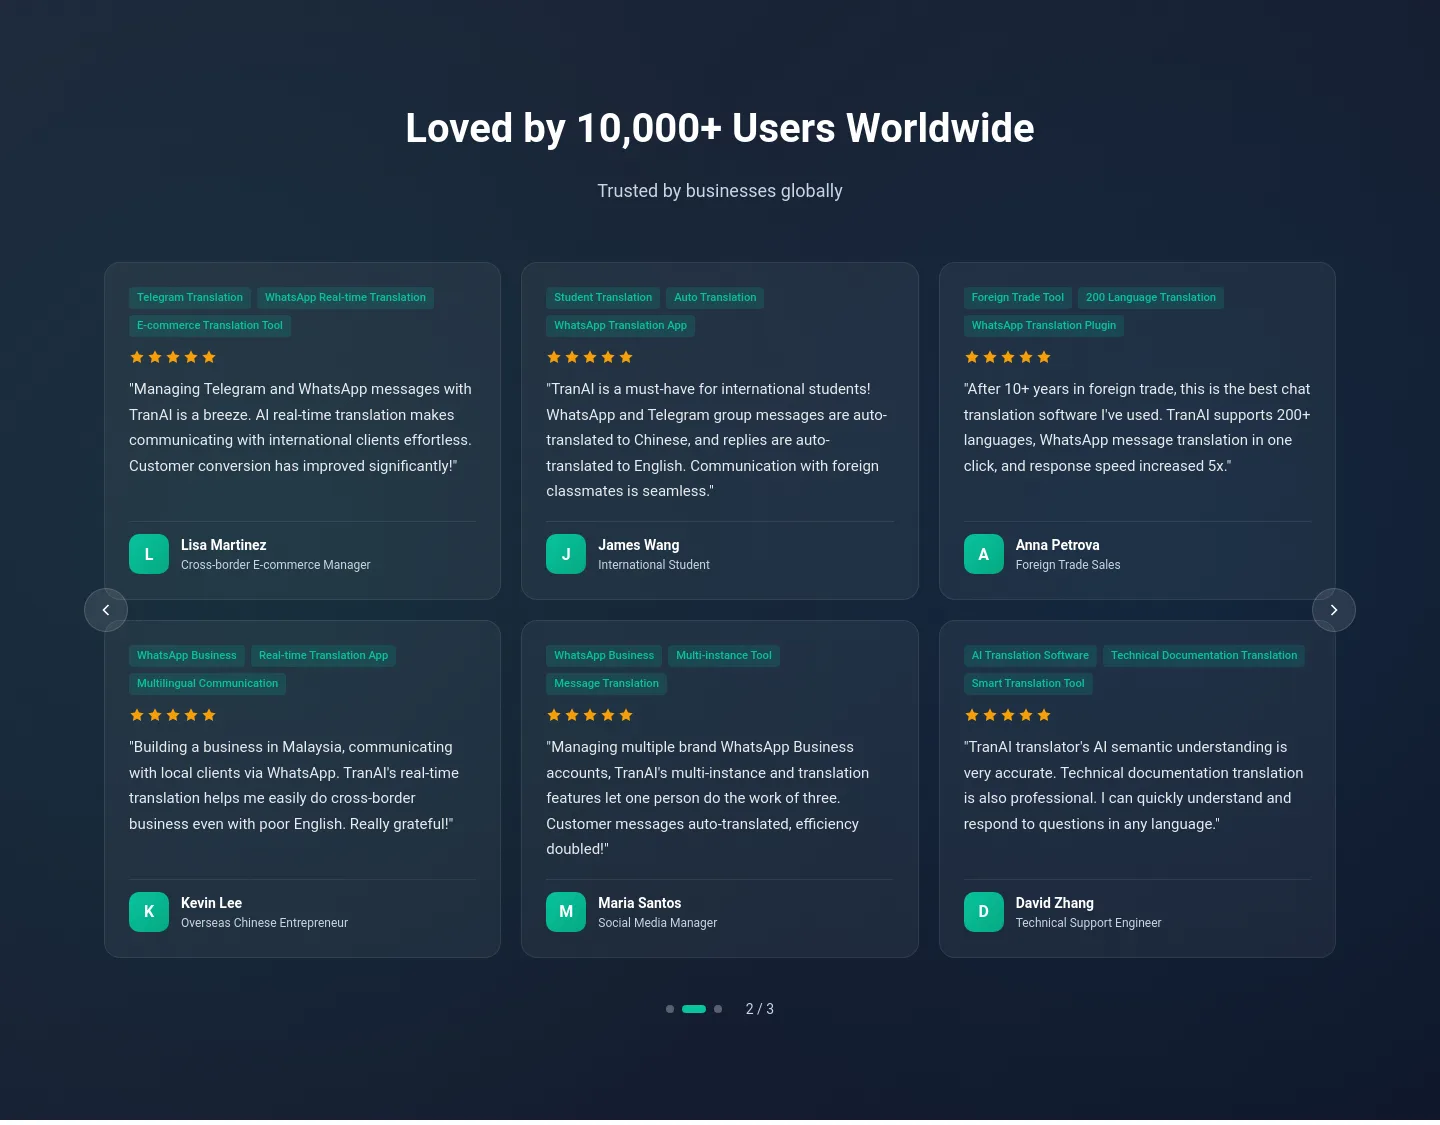
Task: Select the active second carousel page indicator
Action: tap(694, 1009)
